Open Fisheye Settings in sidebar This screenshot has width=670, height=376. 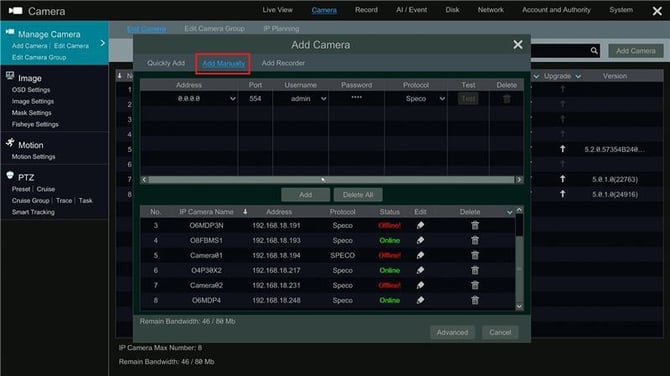coord(35,124)
